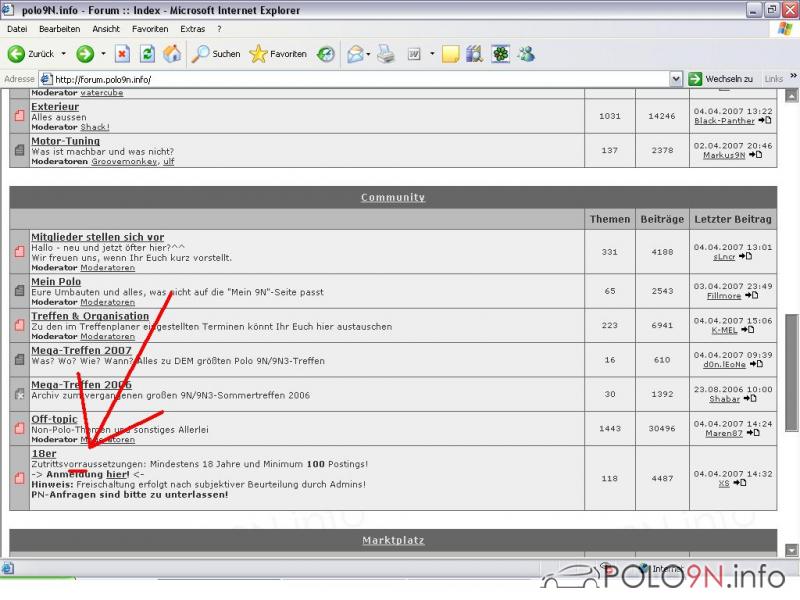800x600 pixels.
Task: Expand the Links toolbar chevron
Action: (793, 76)
